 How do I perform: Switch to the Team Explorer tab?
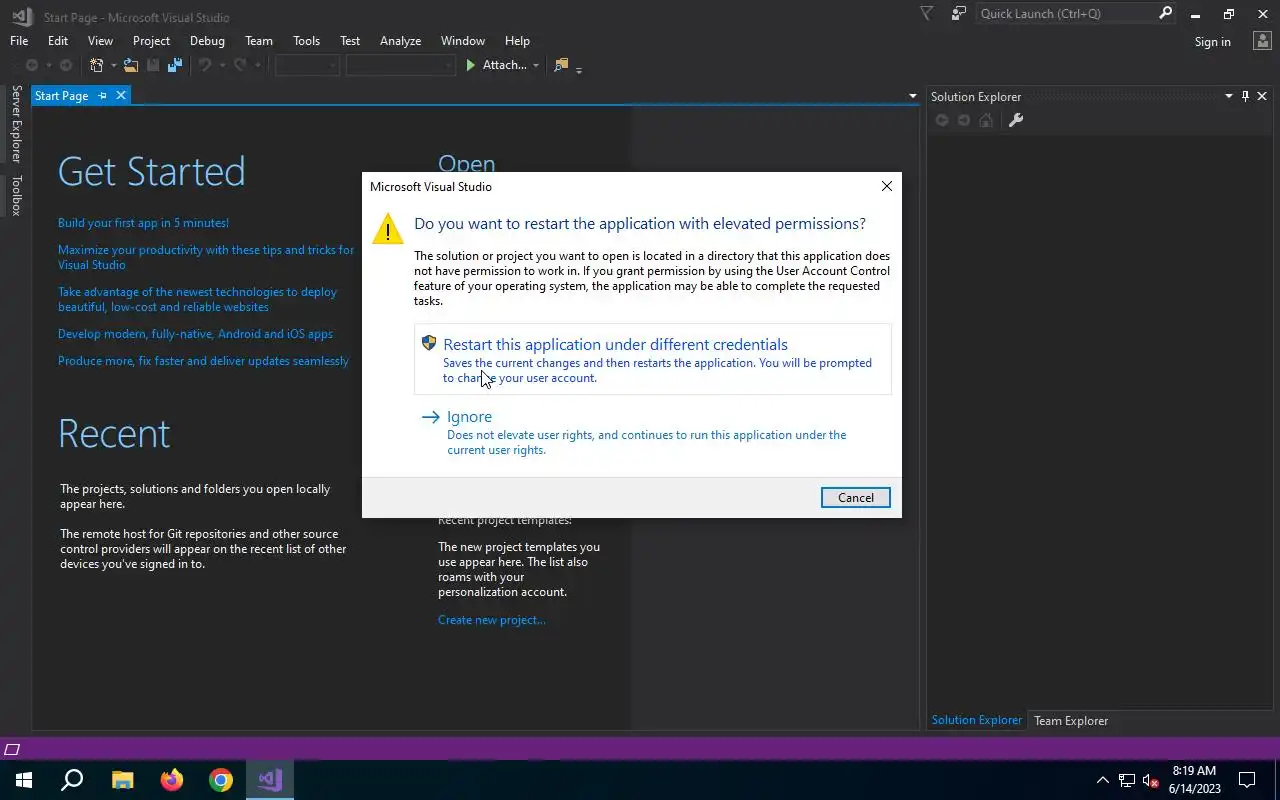1071,720
